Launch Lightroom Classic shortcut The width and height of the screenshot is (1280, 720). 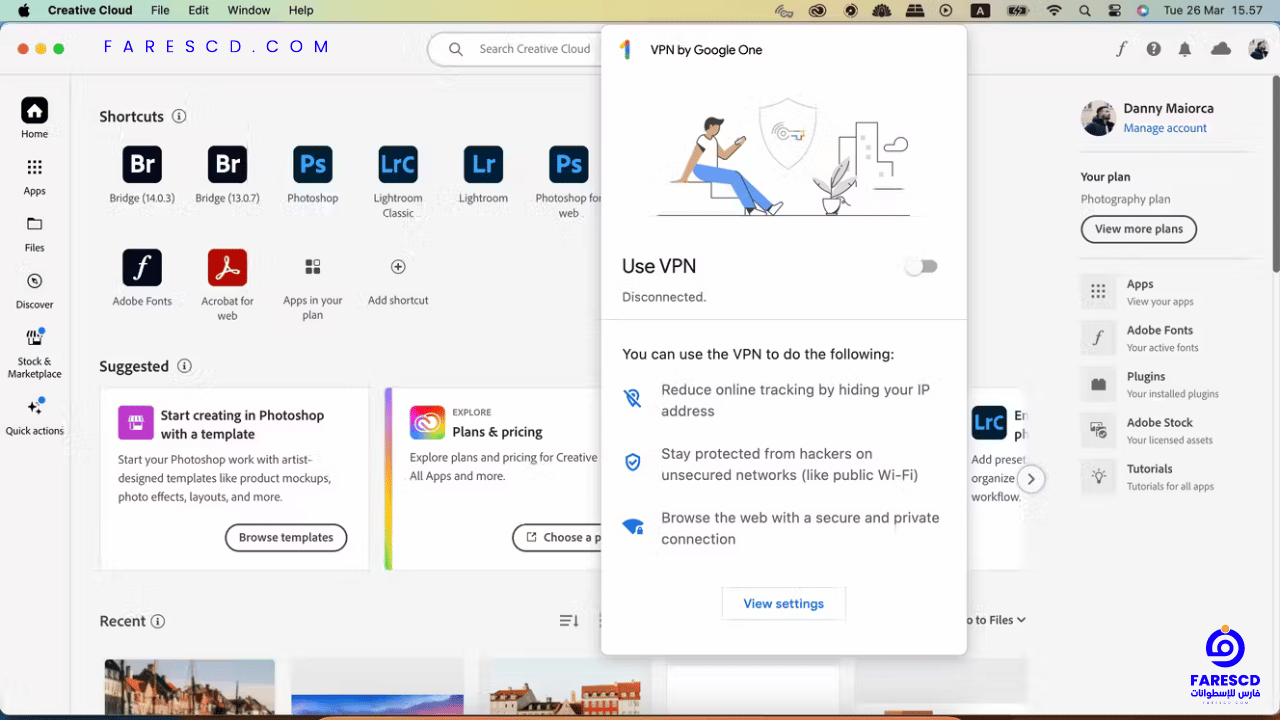coord(398,164)
